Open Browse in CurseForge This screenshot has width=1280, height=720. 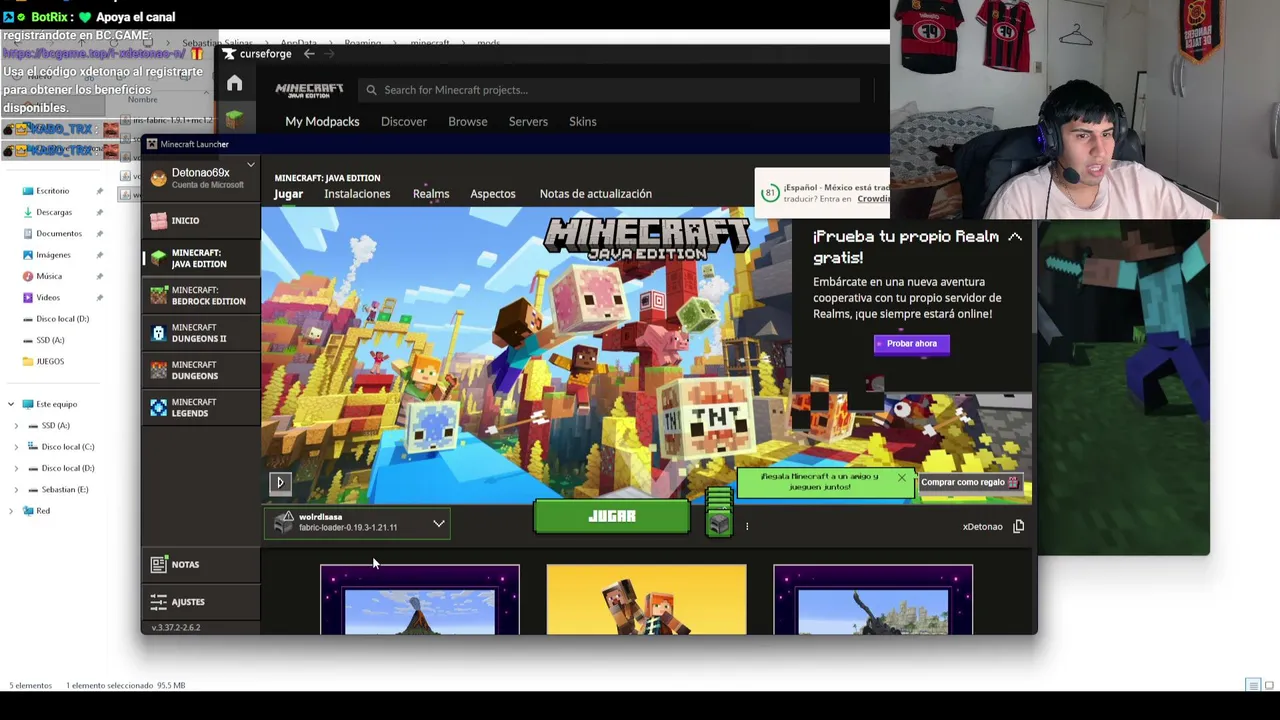(x=468, y=122)
